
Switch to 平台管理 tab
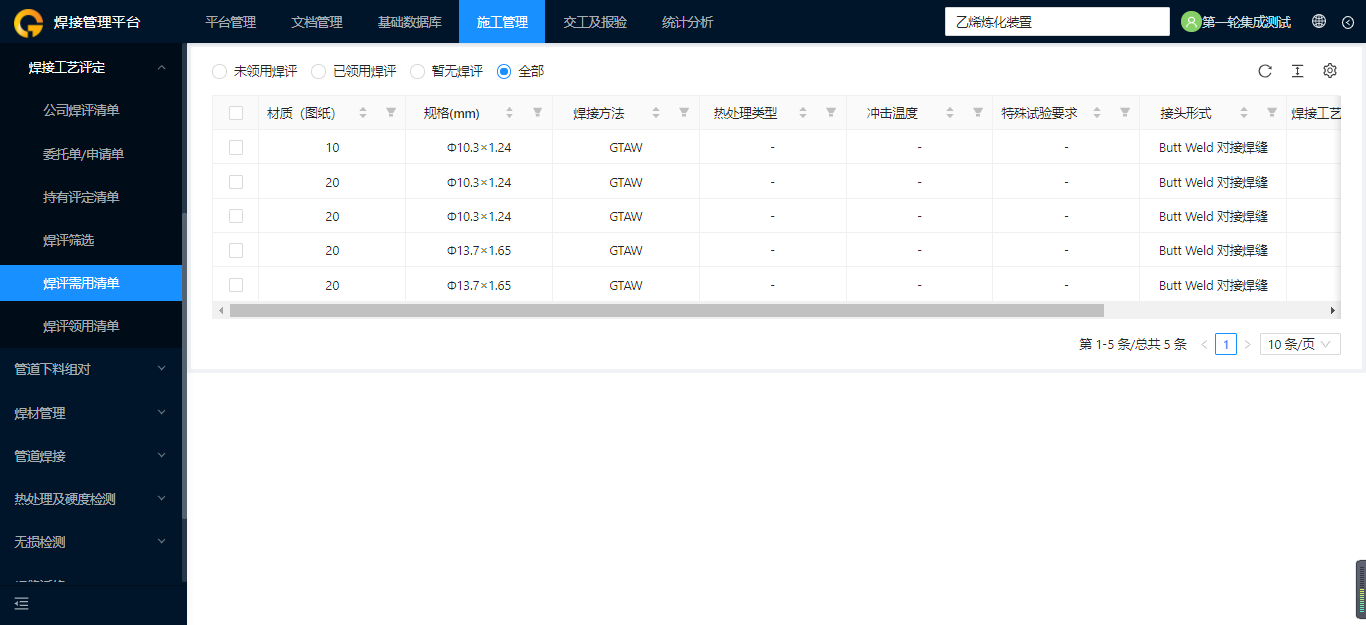point(230,22)
